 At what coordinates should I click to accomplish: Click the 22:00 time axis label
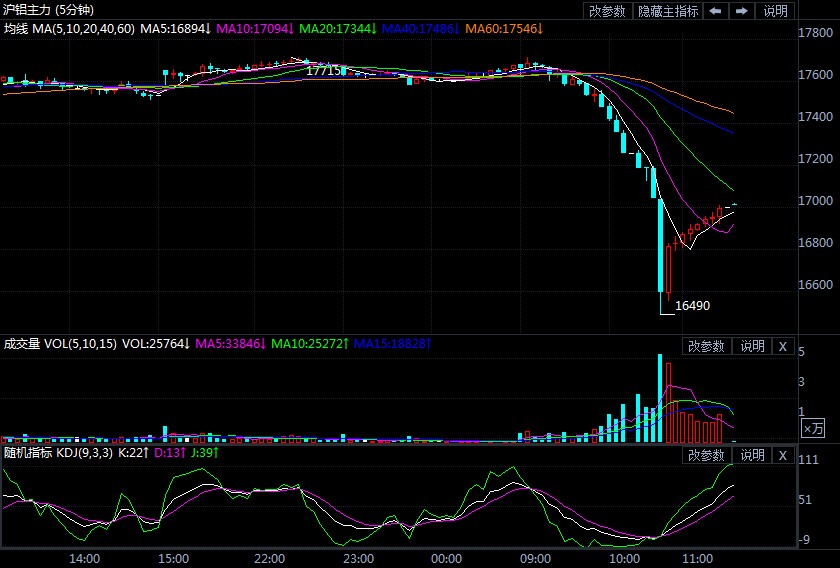[269, 559]
